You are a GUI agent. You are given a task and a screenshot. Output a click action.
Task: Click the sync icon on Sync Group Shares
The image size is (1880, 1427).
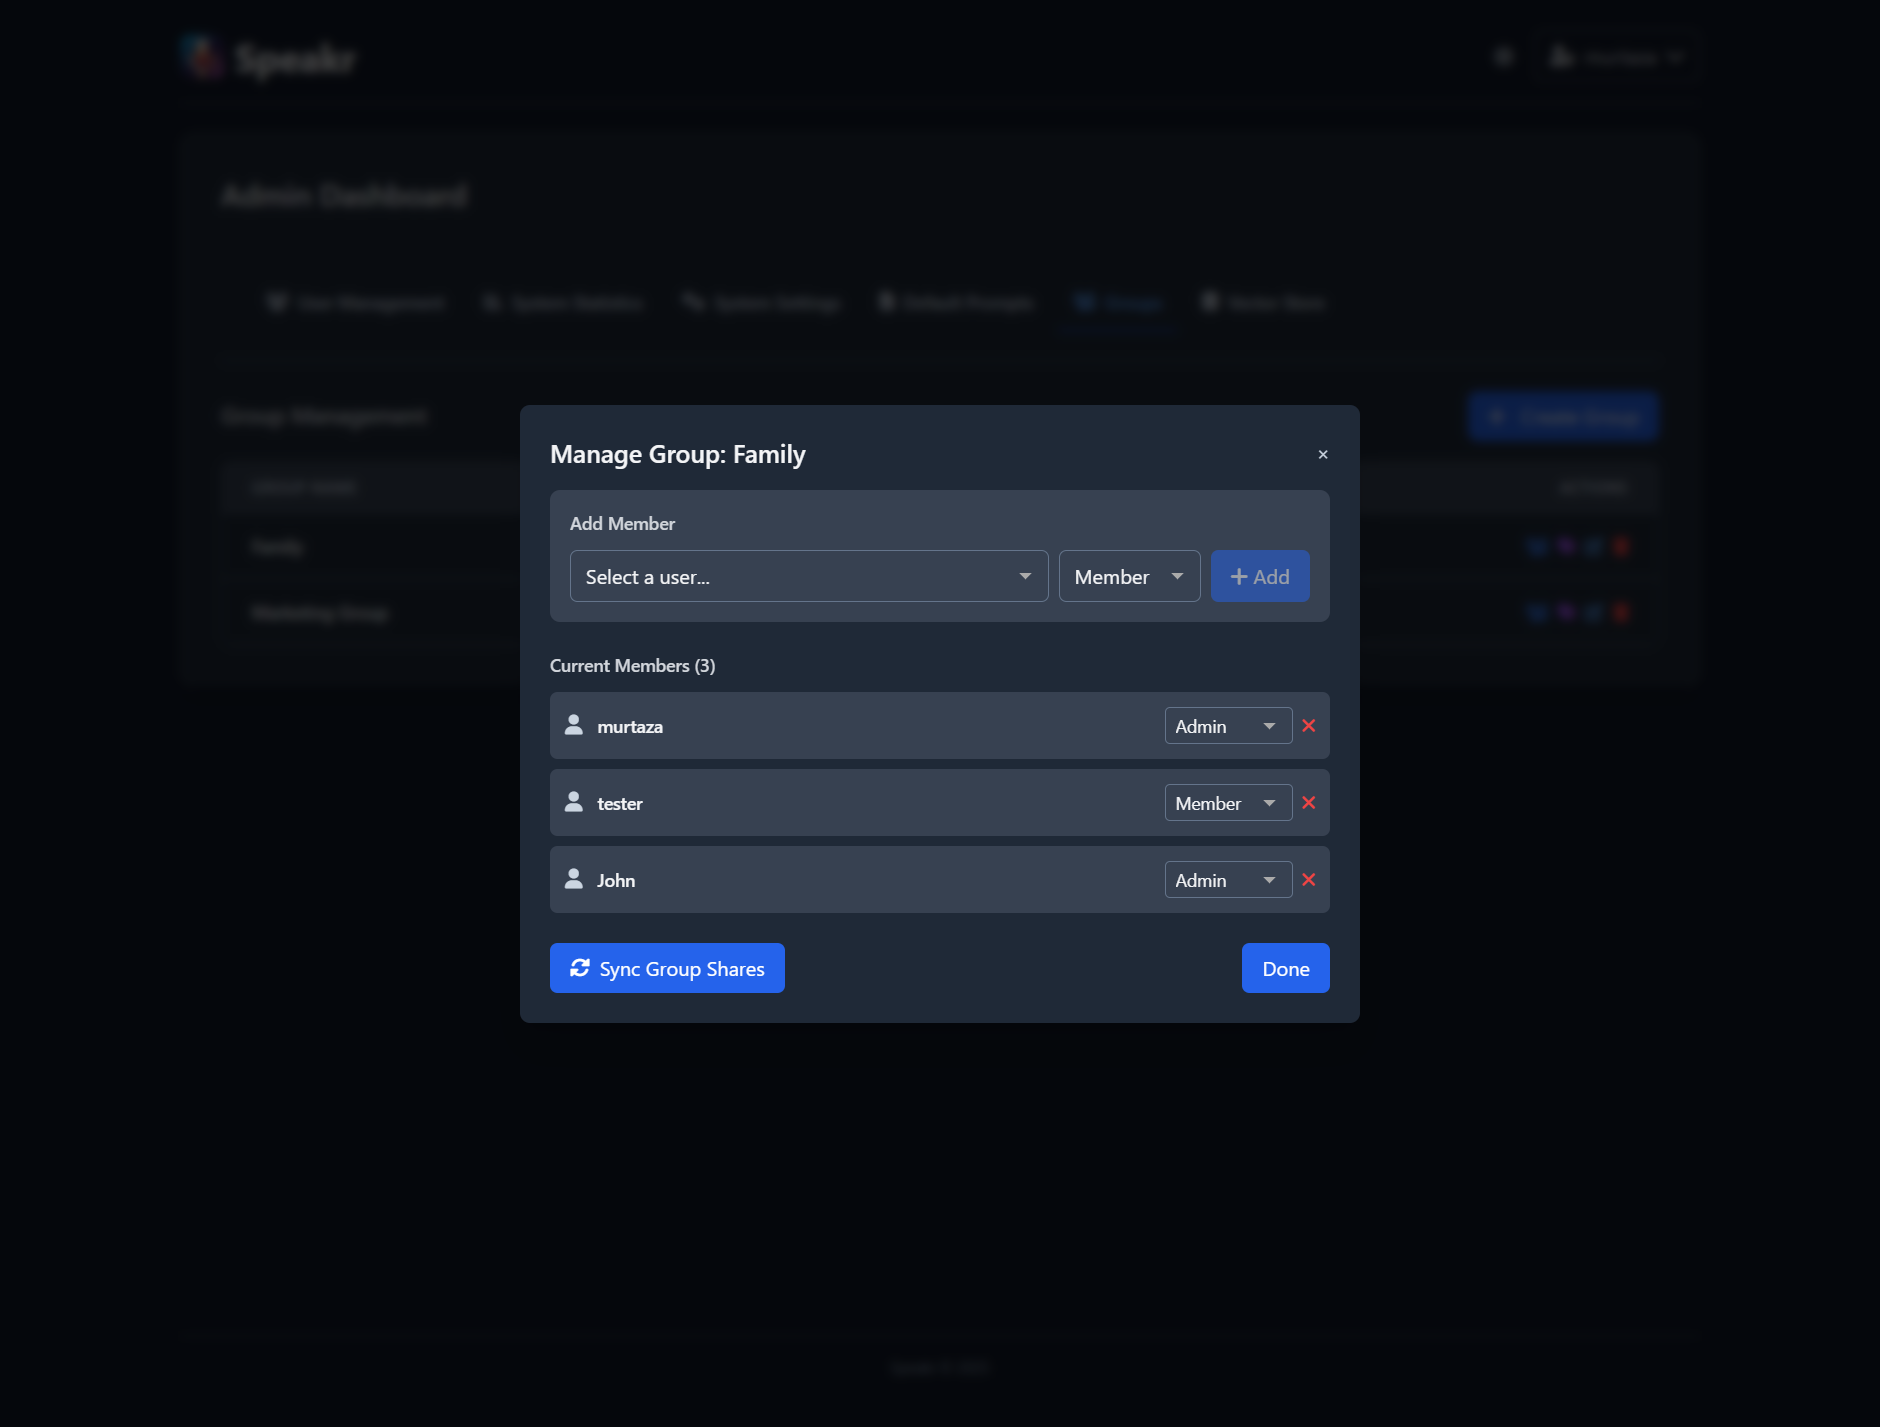tap(582, 968)
